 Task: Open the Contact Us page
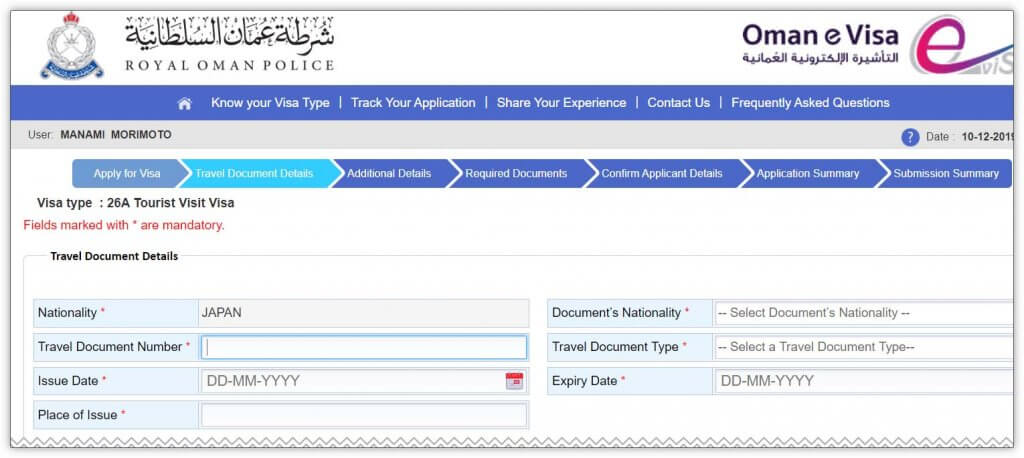click(x=678, y=103)
